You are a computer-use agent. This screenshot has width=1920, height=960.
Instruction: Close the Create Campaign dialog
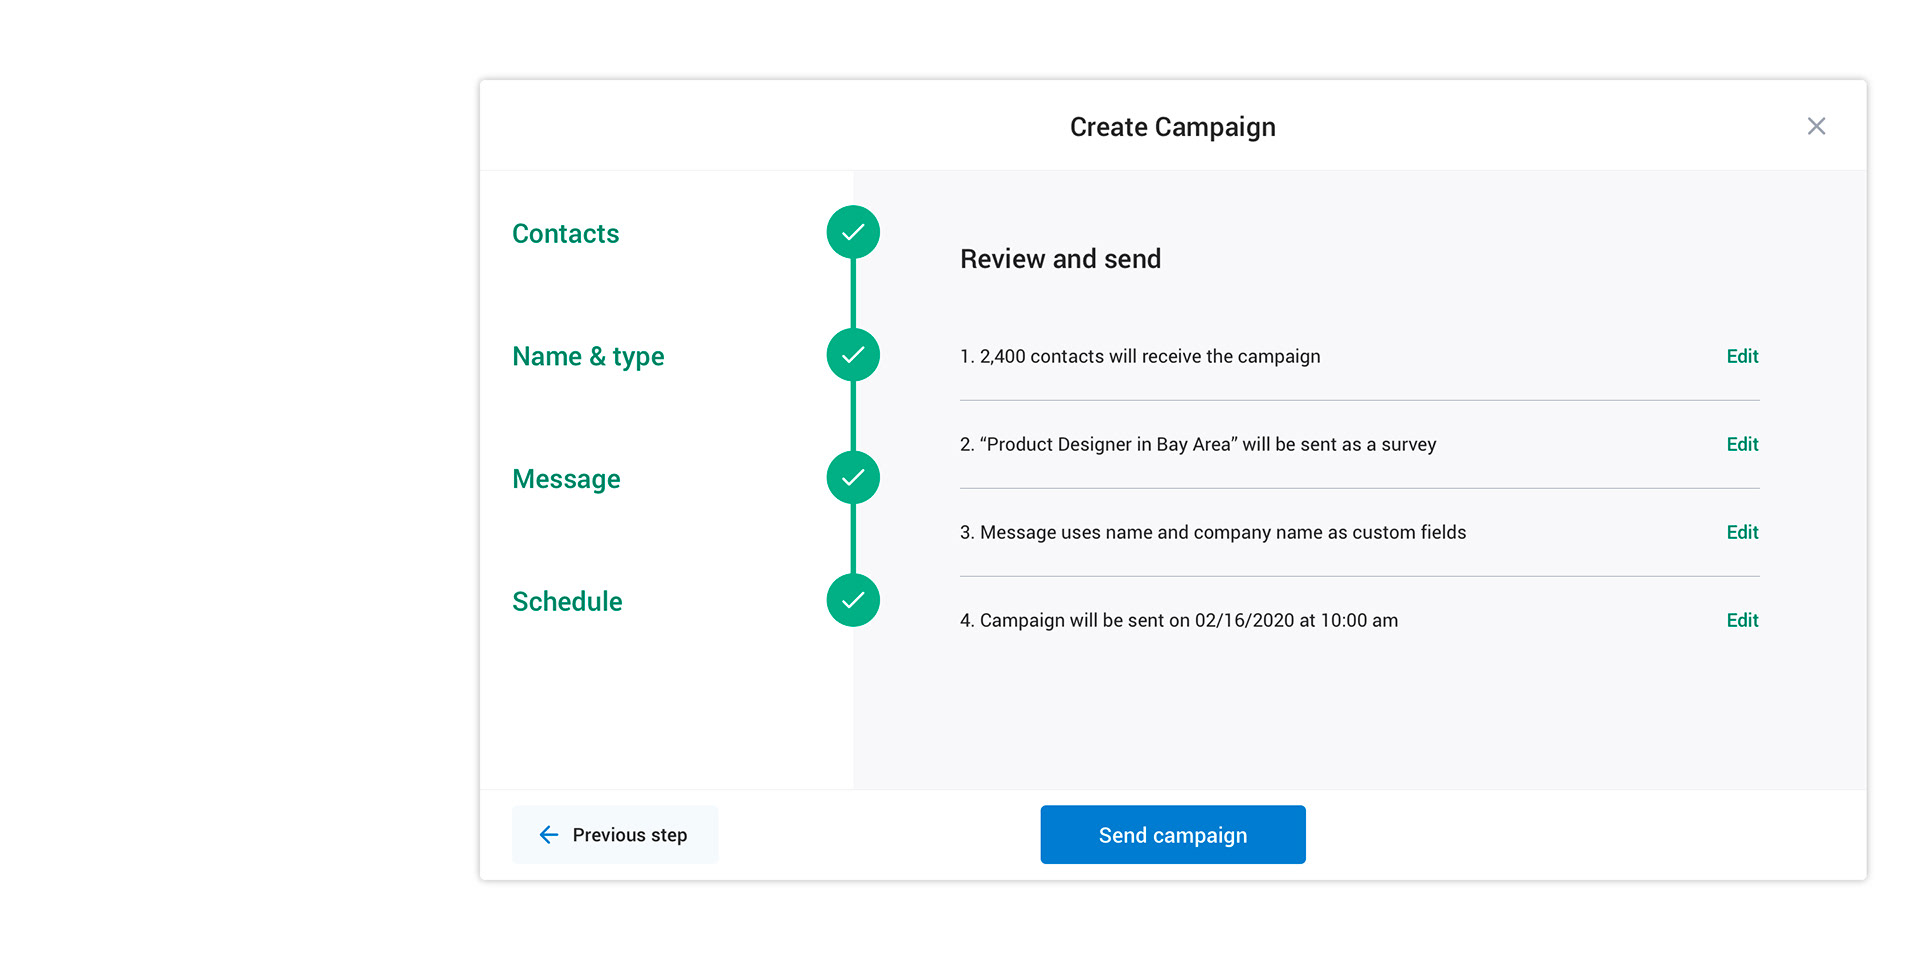click(x=1816, y=126)
